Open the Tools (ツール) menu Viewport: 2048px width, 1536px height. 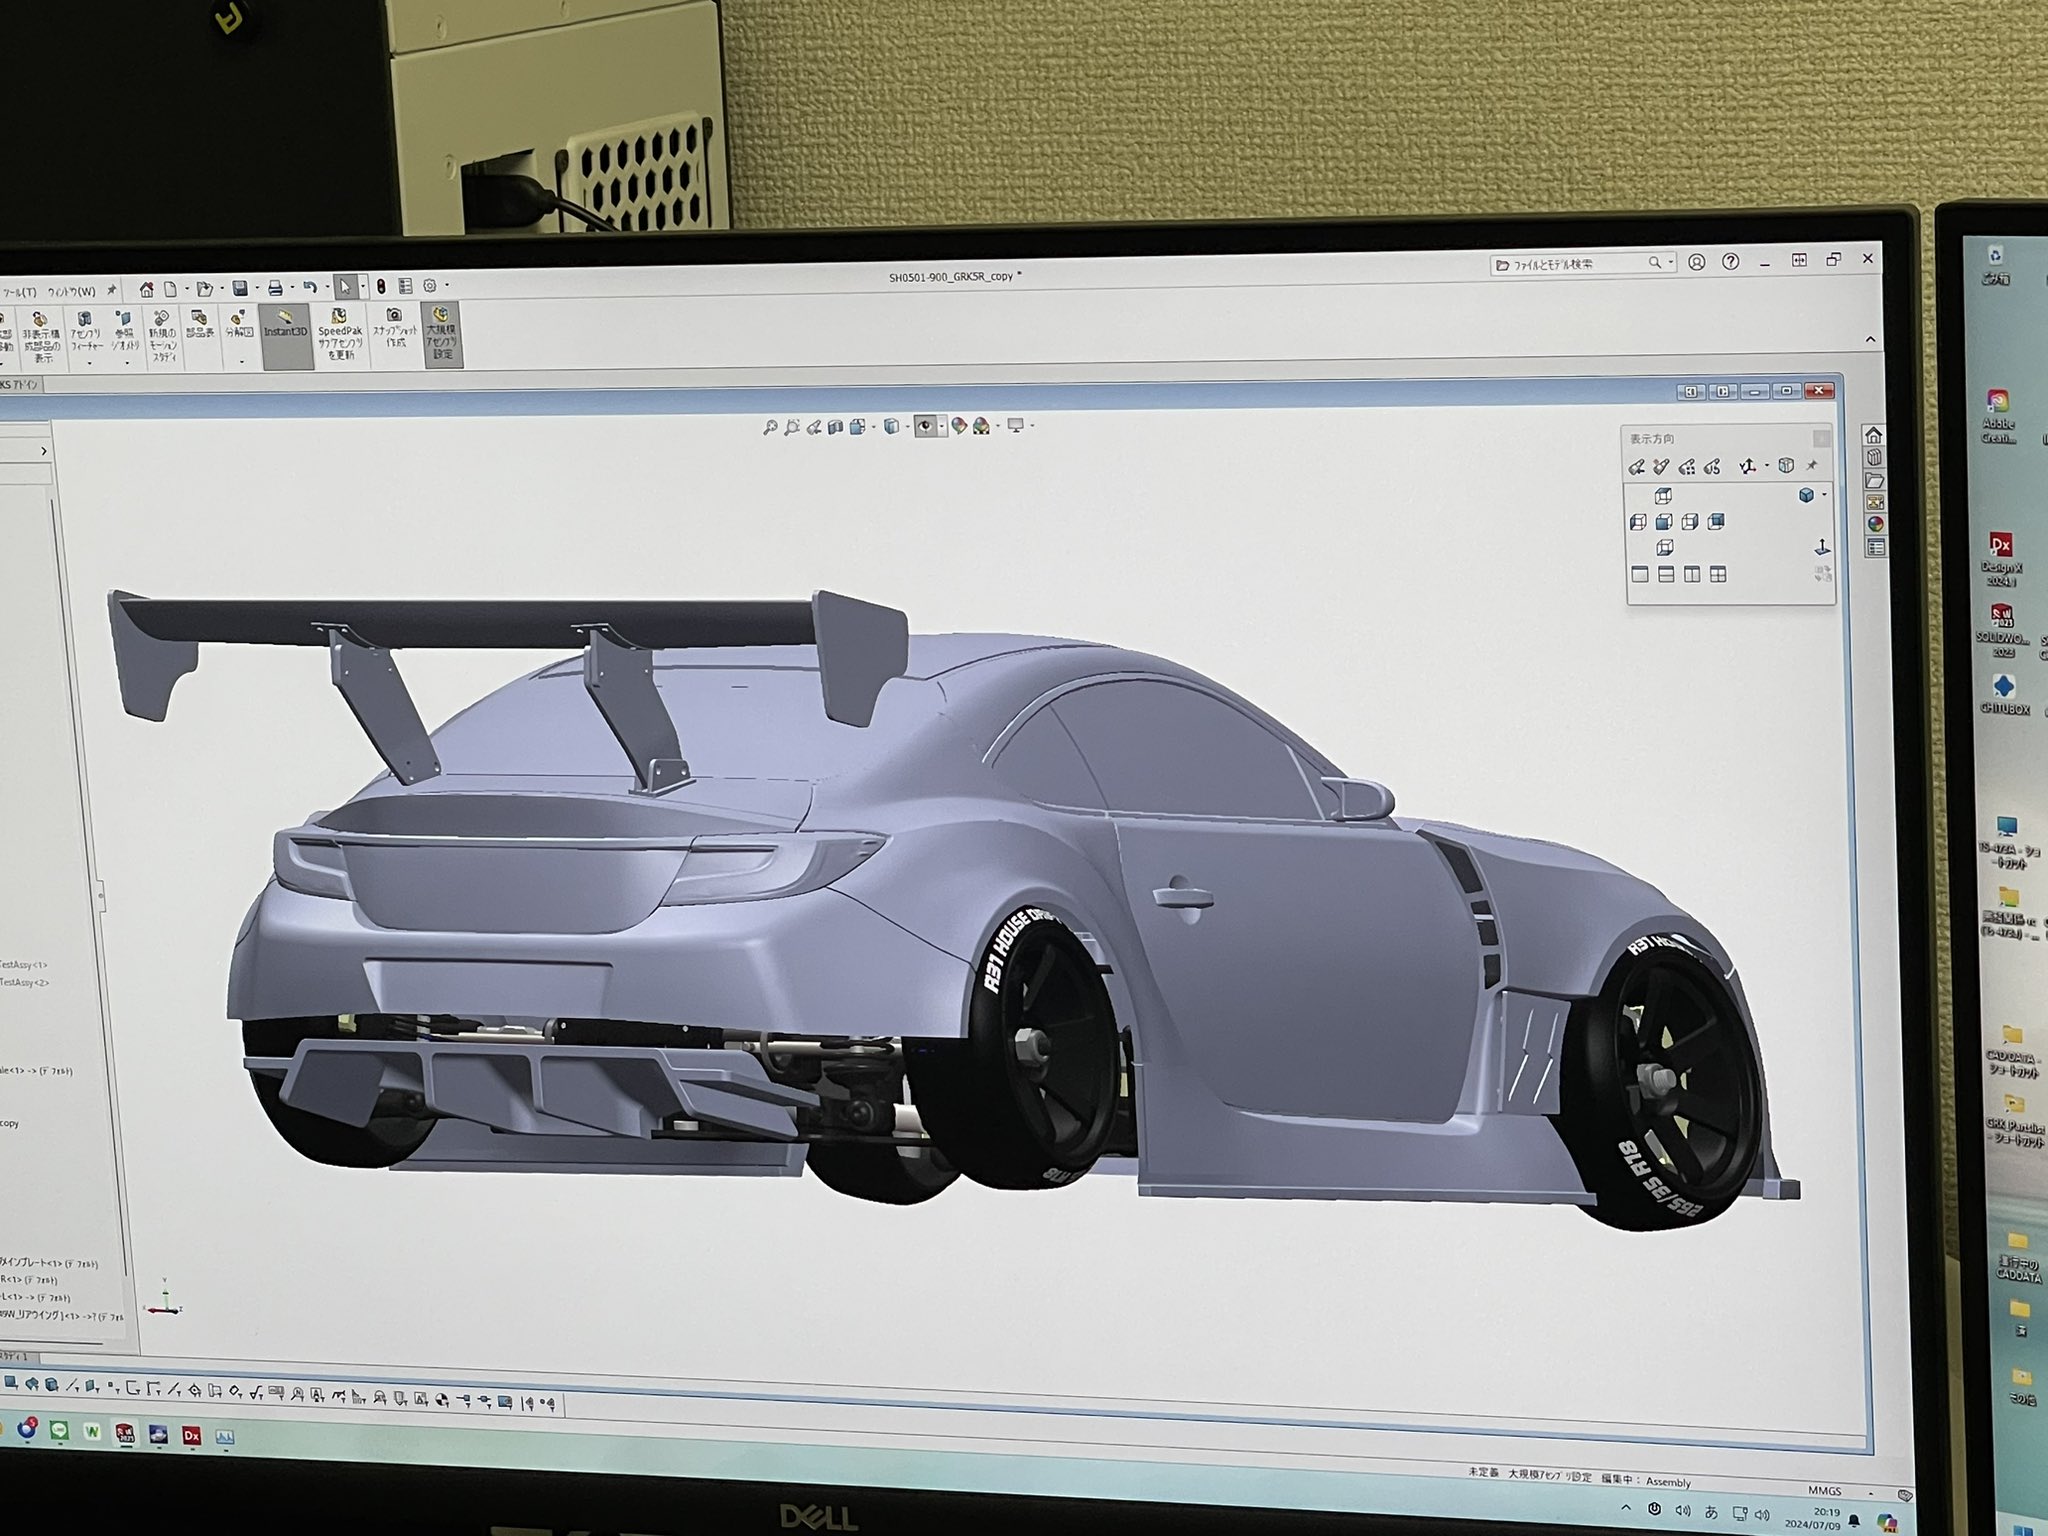(18, 292)
